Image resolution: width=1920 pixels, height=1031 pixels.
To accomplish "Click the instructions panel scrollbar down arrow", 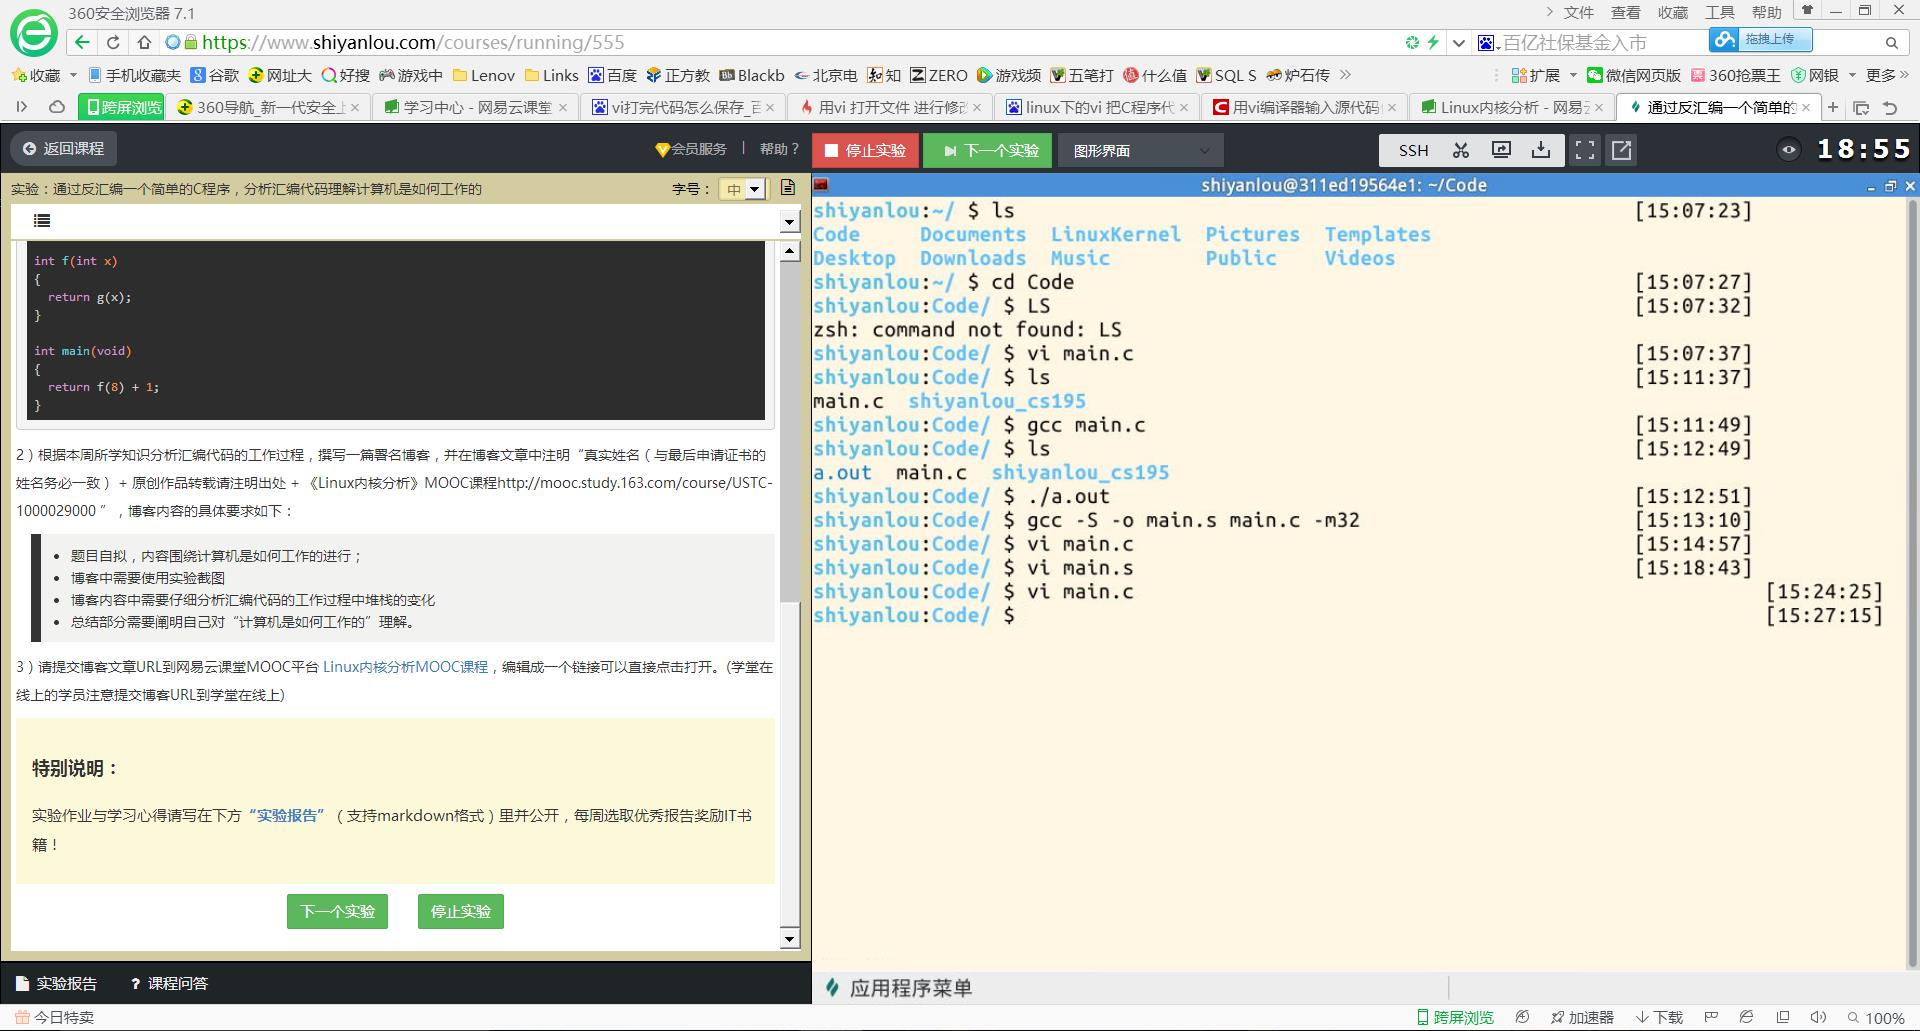I will 789,938.
